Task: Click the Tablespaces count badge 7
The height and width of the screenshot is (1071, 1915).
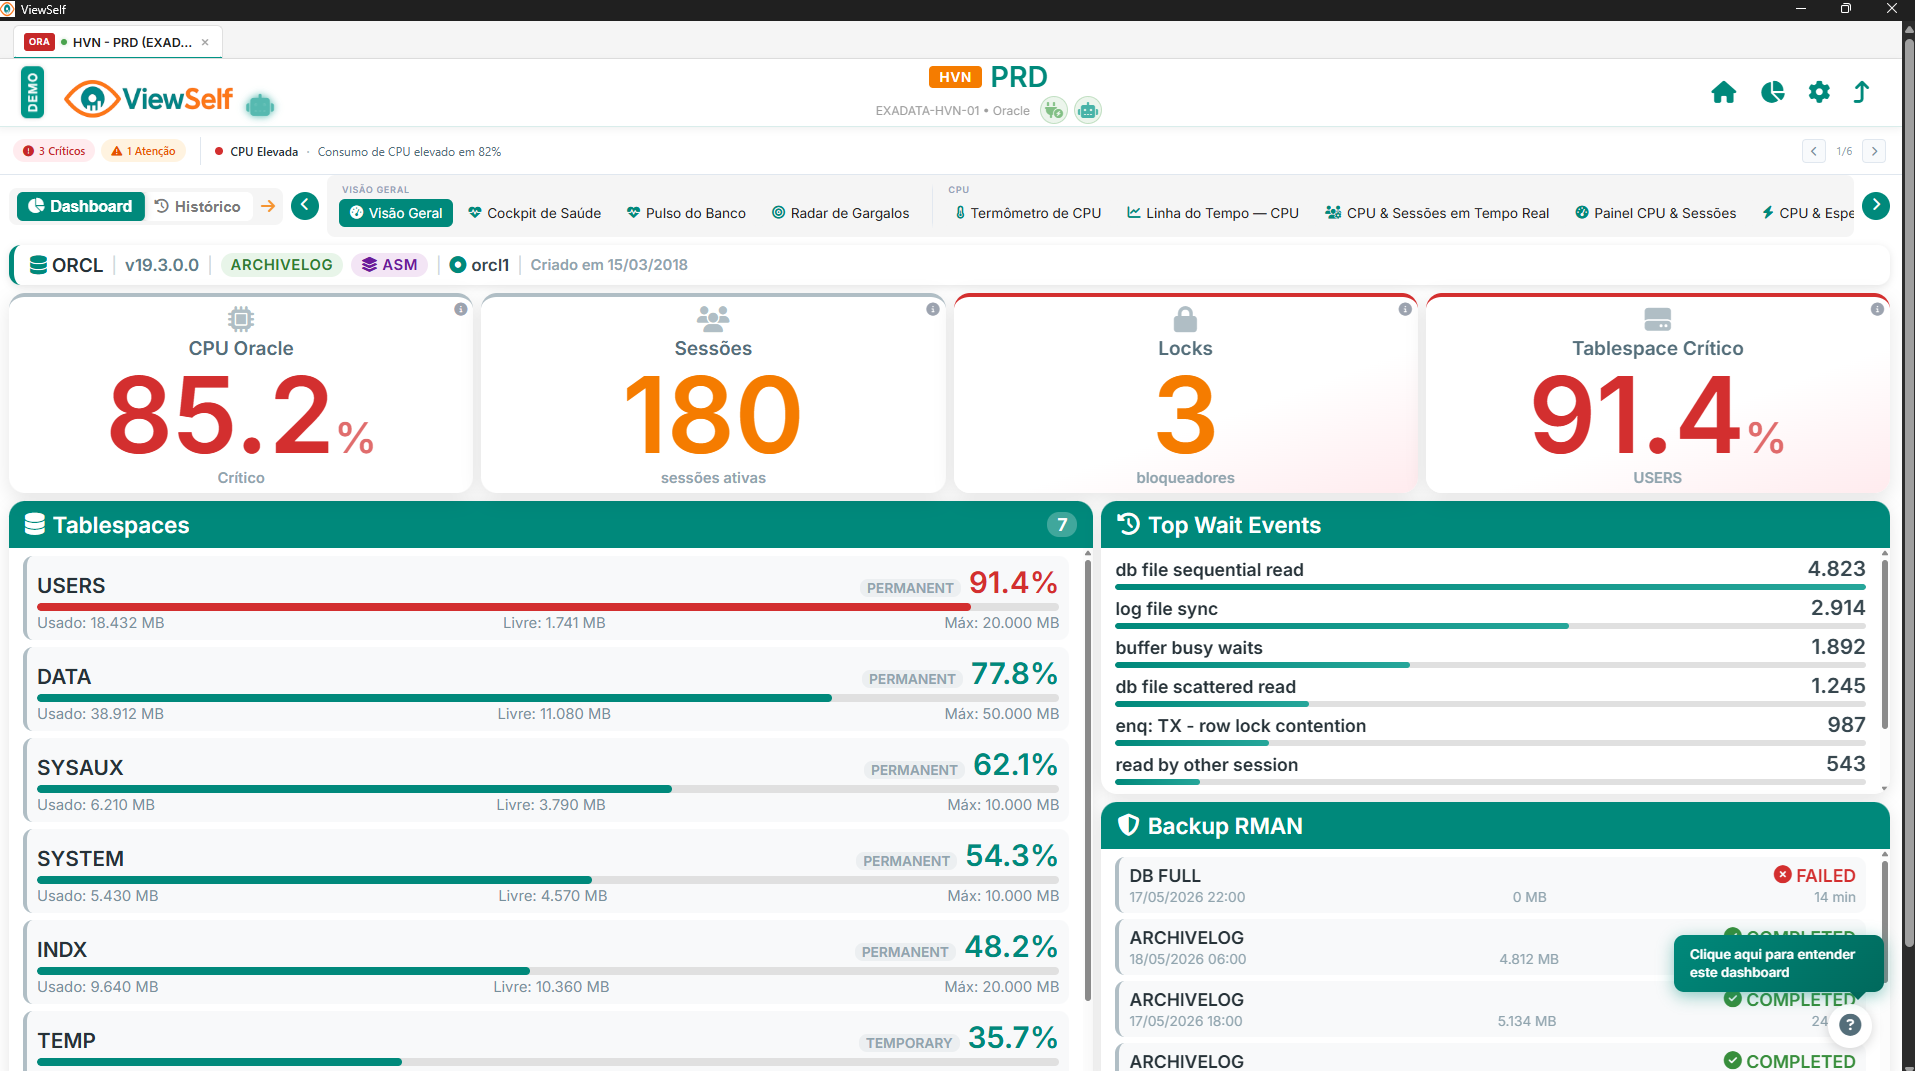Action: click(x=1061, y=525)
